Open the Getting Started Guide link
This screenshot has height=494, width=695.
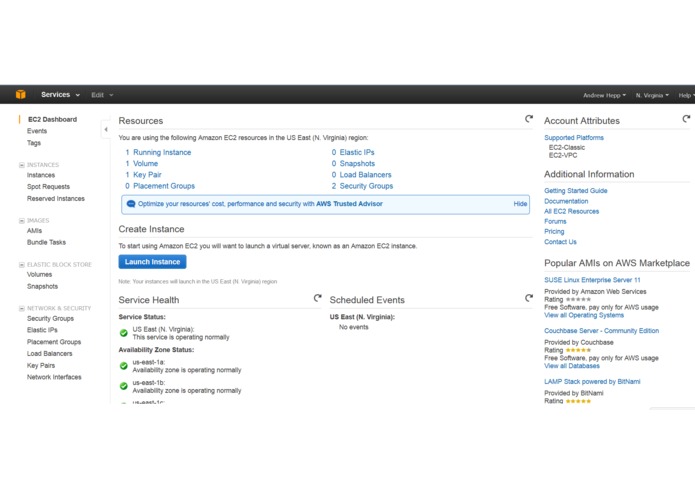pyautogui.click(x=575, y=191)
